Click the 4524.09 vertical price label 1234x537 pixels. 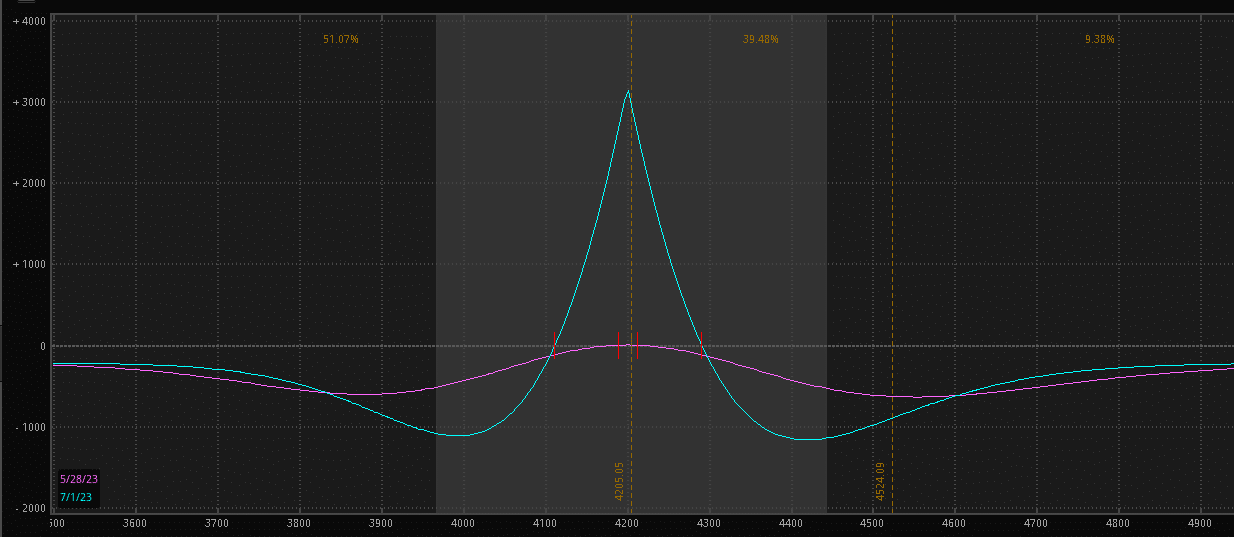click(x=880, y=481)
